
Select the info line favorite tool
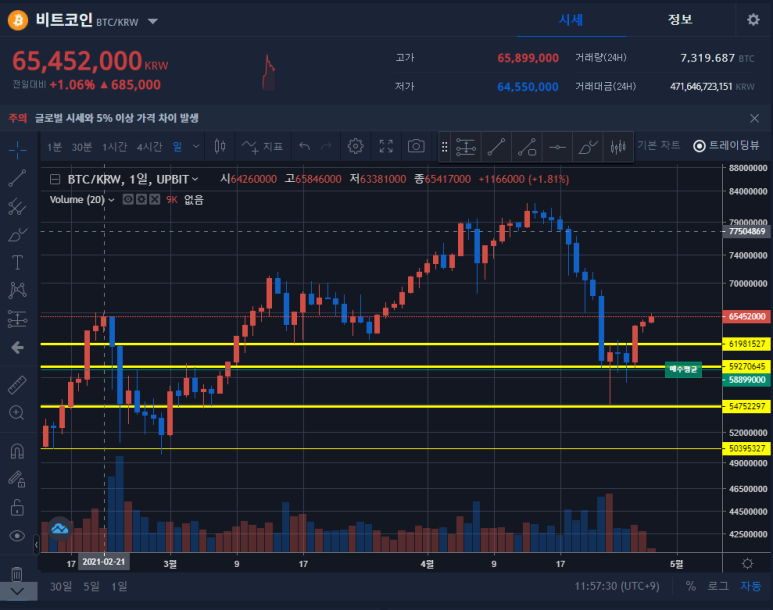click(527, 147)
